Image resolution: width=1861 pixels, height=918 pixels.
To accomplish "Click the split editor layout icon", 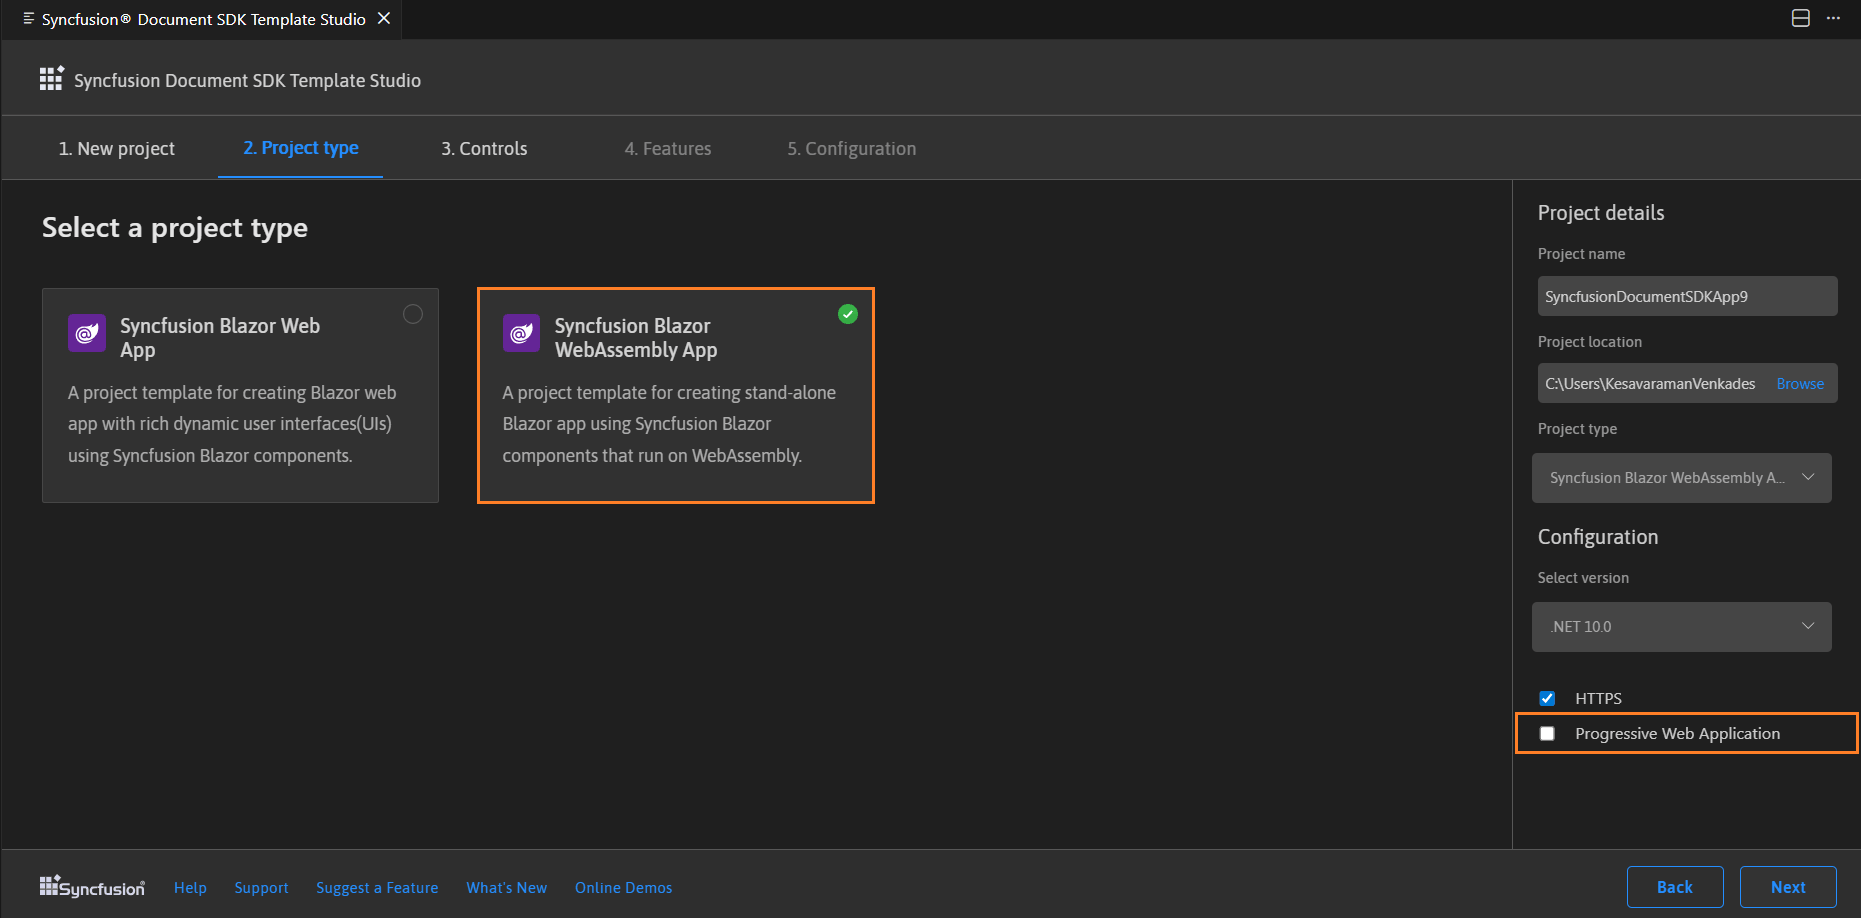I will coord(1800,19).
